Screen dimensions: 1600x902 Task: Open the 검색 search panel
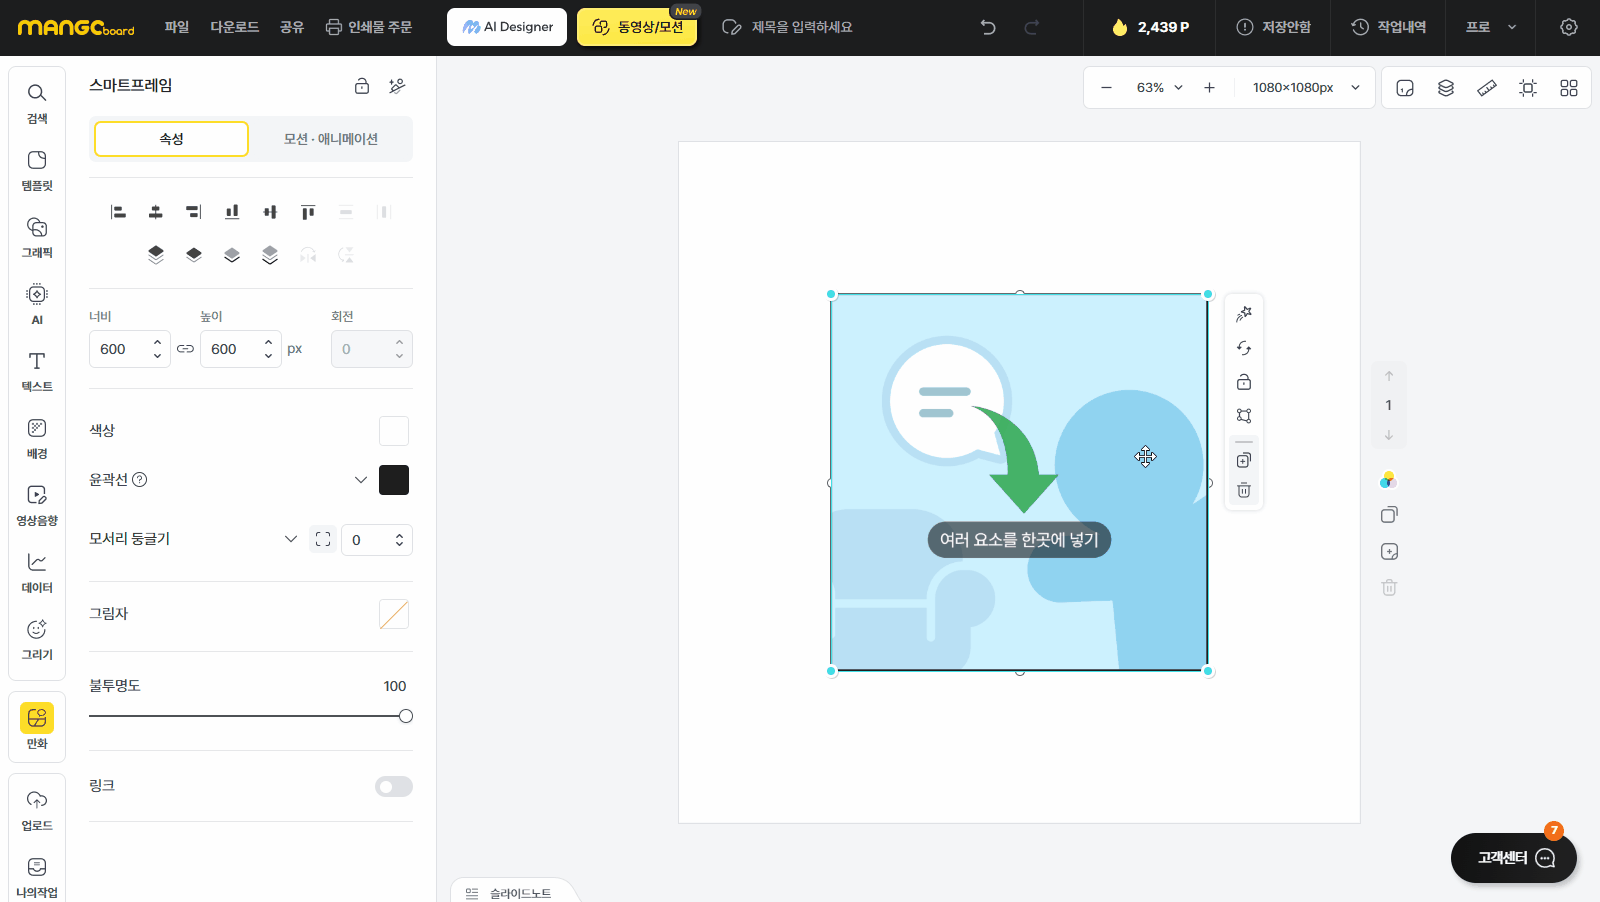tap(37, 103)
